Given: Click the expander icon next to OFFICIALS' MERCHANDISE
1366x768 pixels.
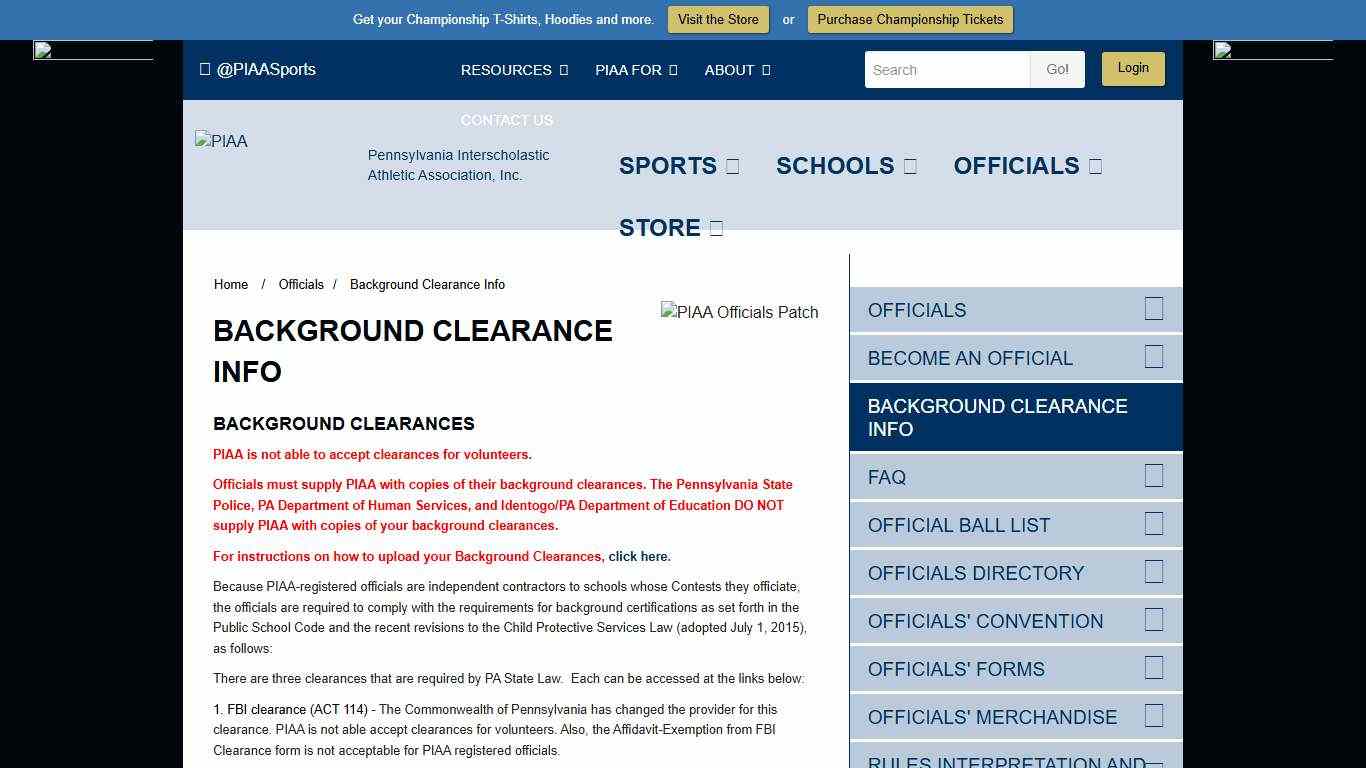Looking at the screenshot, I should coord(1153,716).
